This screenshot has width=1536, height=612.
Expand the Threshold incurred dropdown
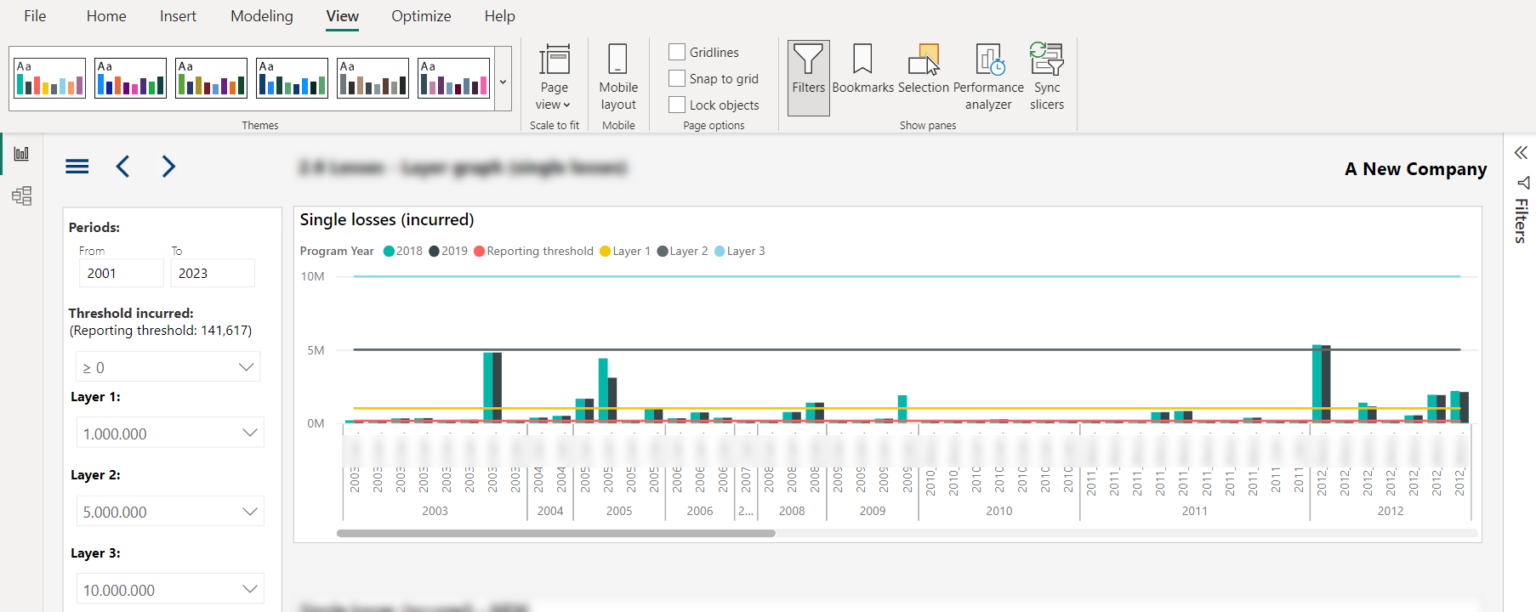(167, 367)
